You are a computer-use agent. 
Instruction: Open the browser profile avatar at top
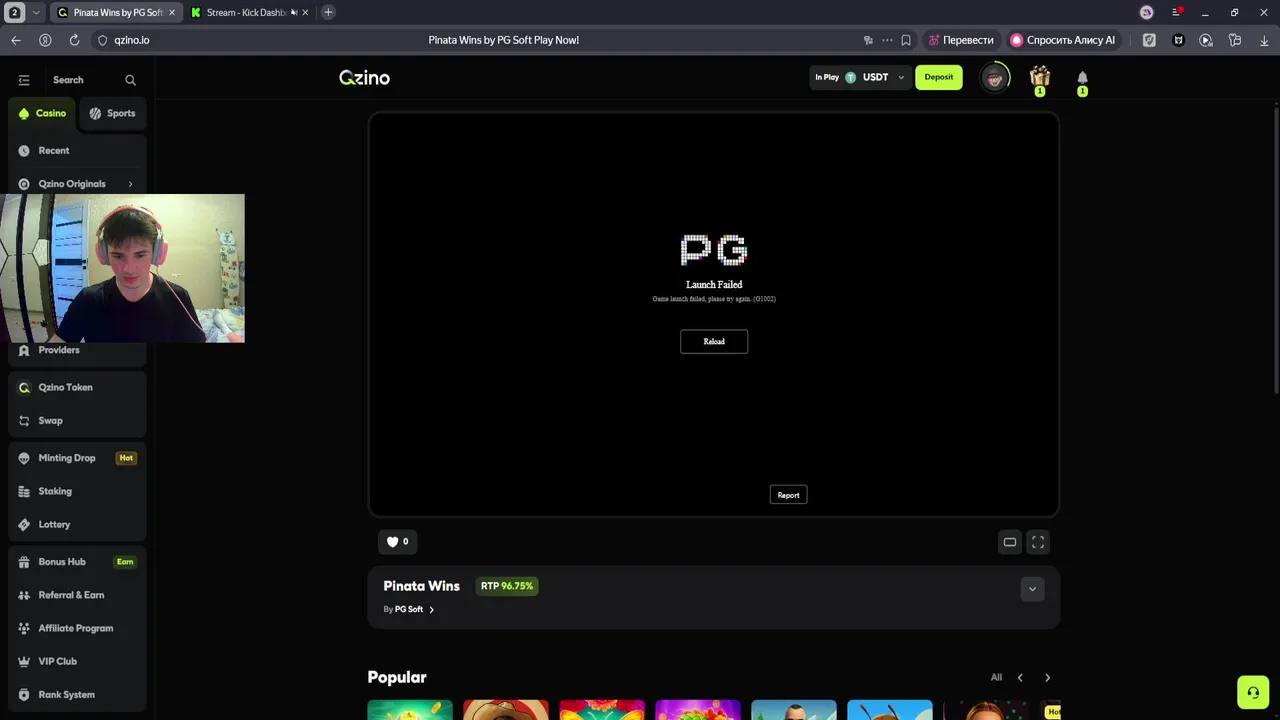1146,12
